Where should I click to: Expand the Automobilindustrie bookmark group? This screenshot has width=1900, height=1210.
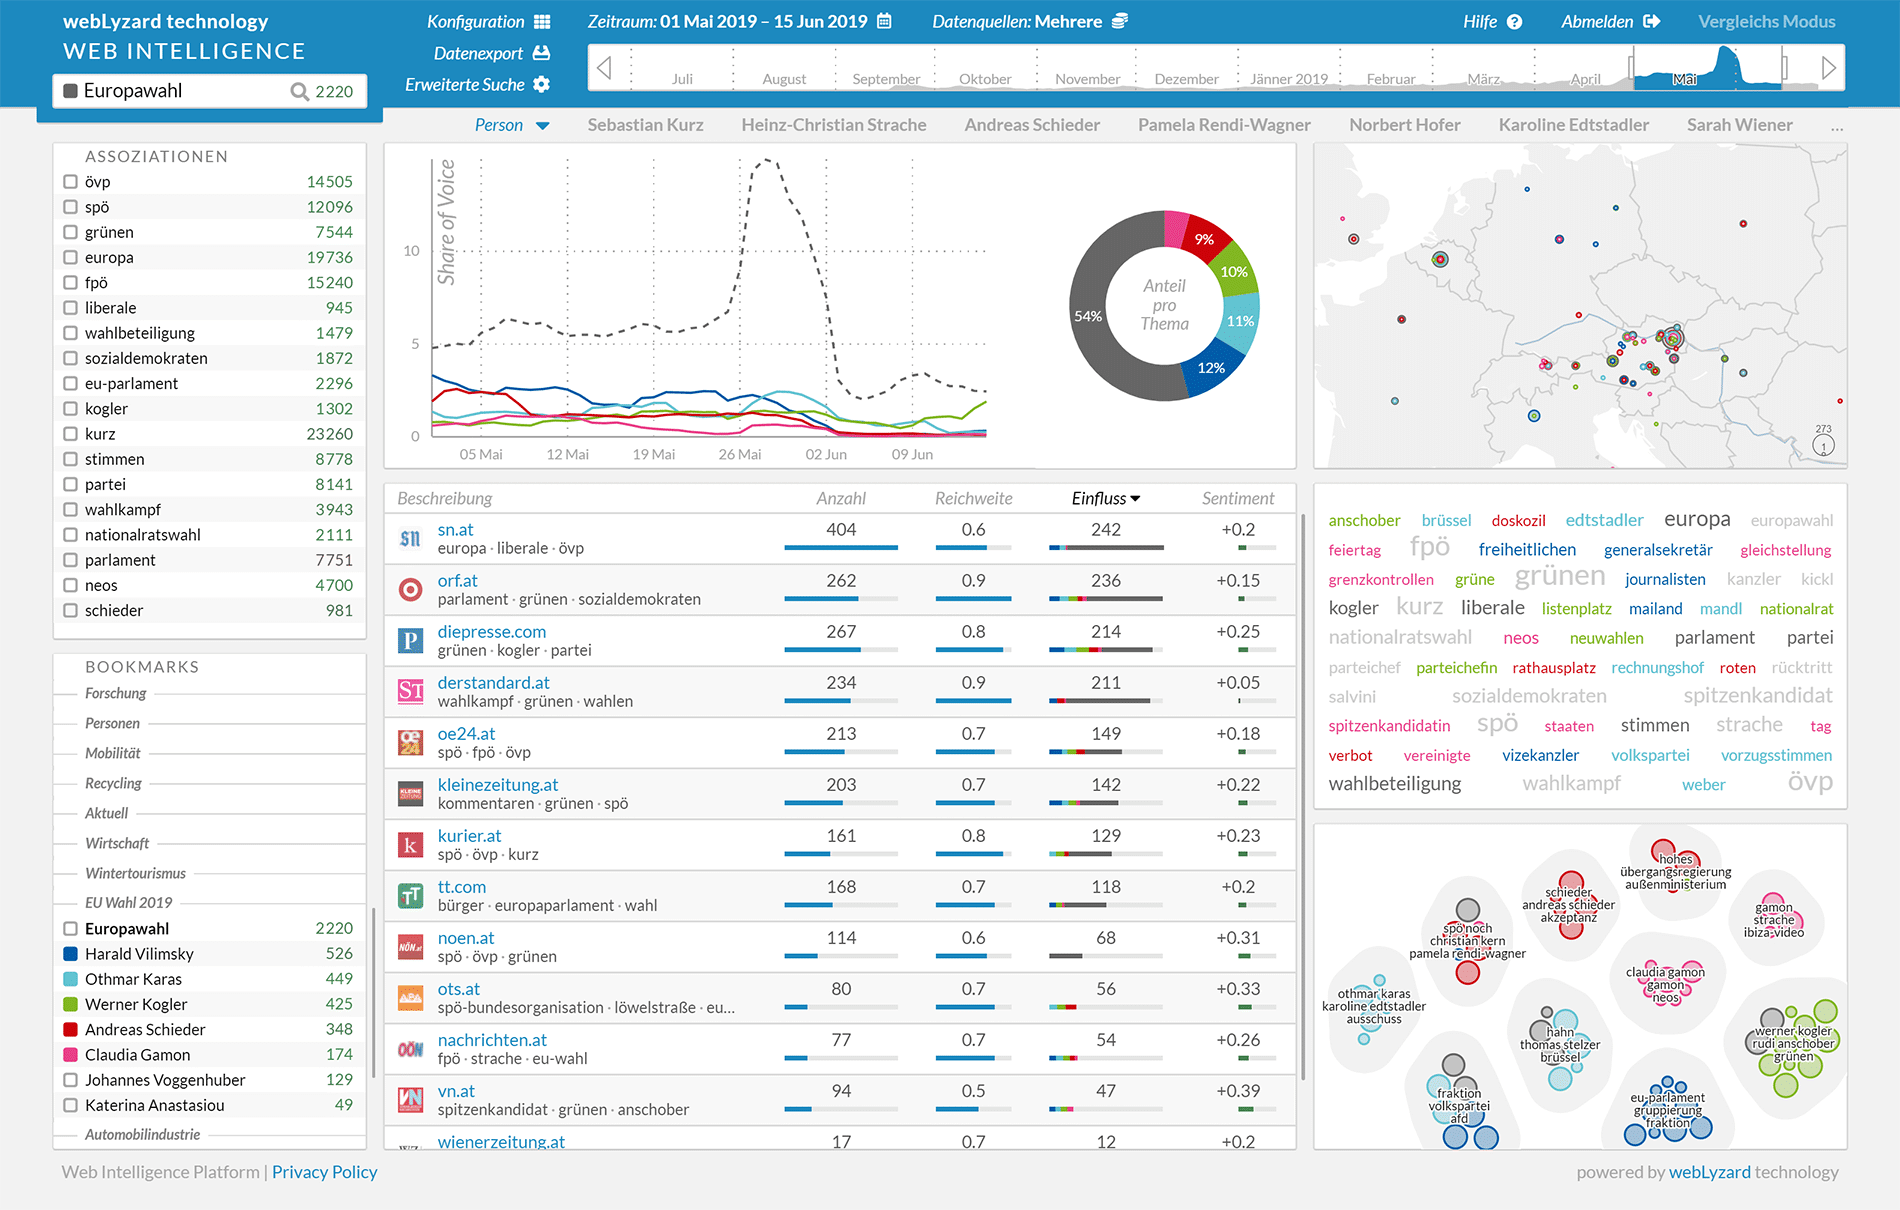(142, 1134)
